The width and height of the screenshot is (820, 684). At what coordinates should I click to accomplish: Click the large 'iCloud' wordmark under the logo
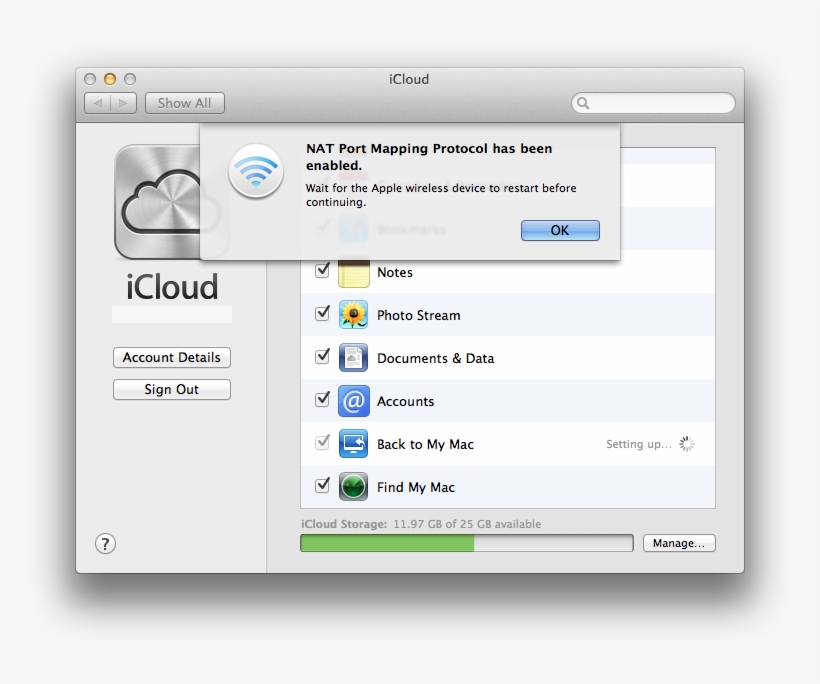[172, 287]
